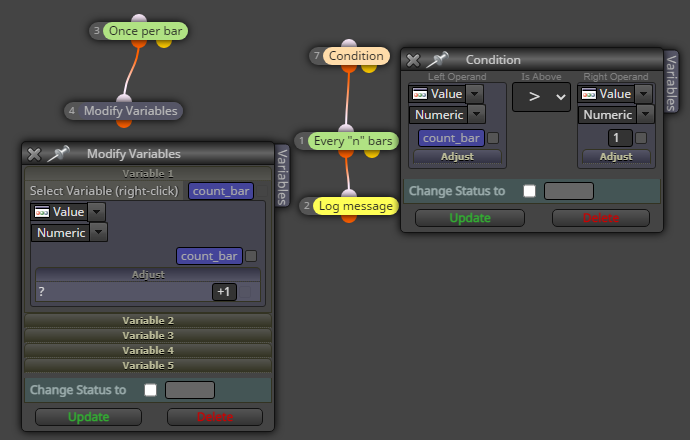Screen dimensions: 690x440
Task: Click Delete in Condition panel
Action: 601,218
